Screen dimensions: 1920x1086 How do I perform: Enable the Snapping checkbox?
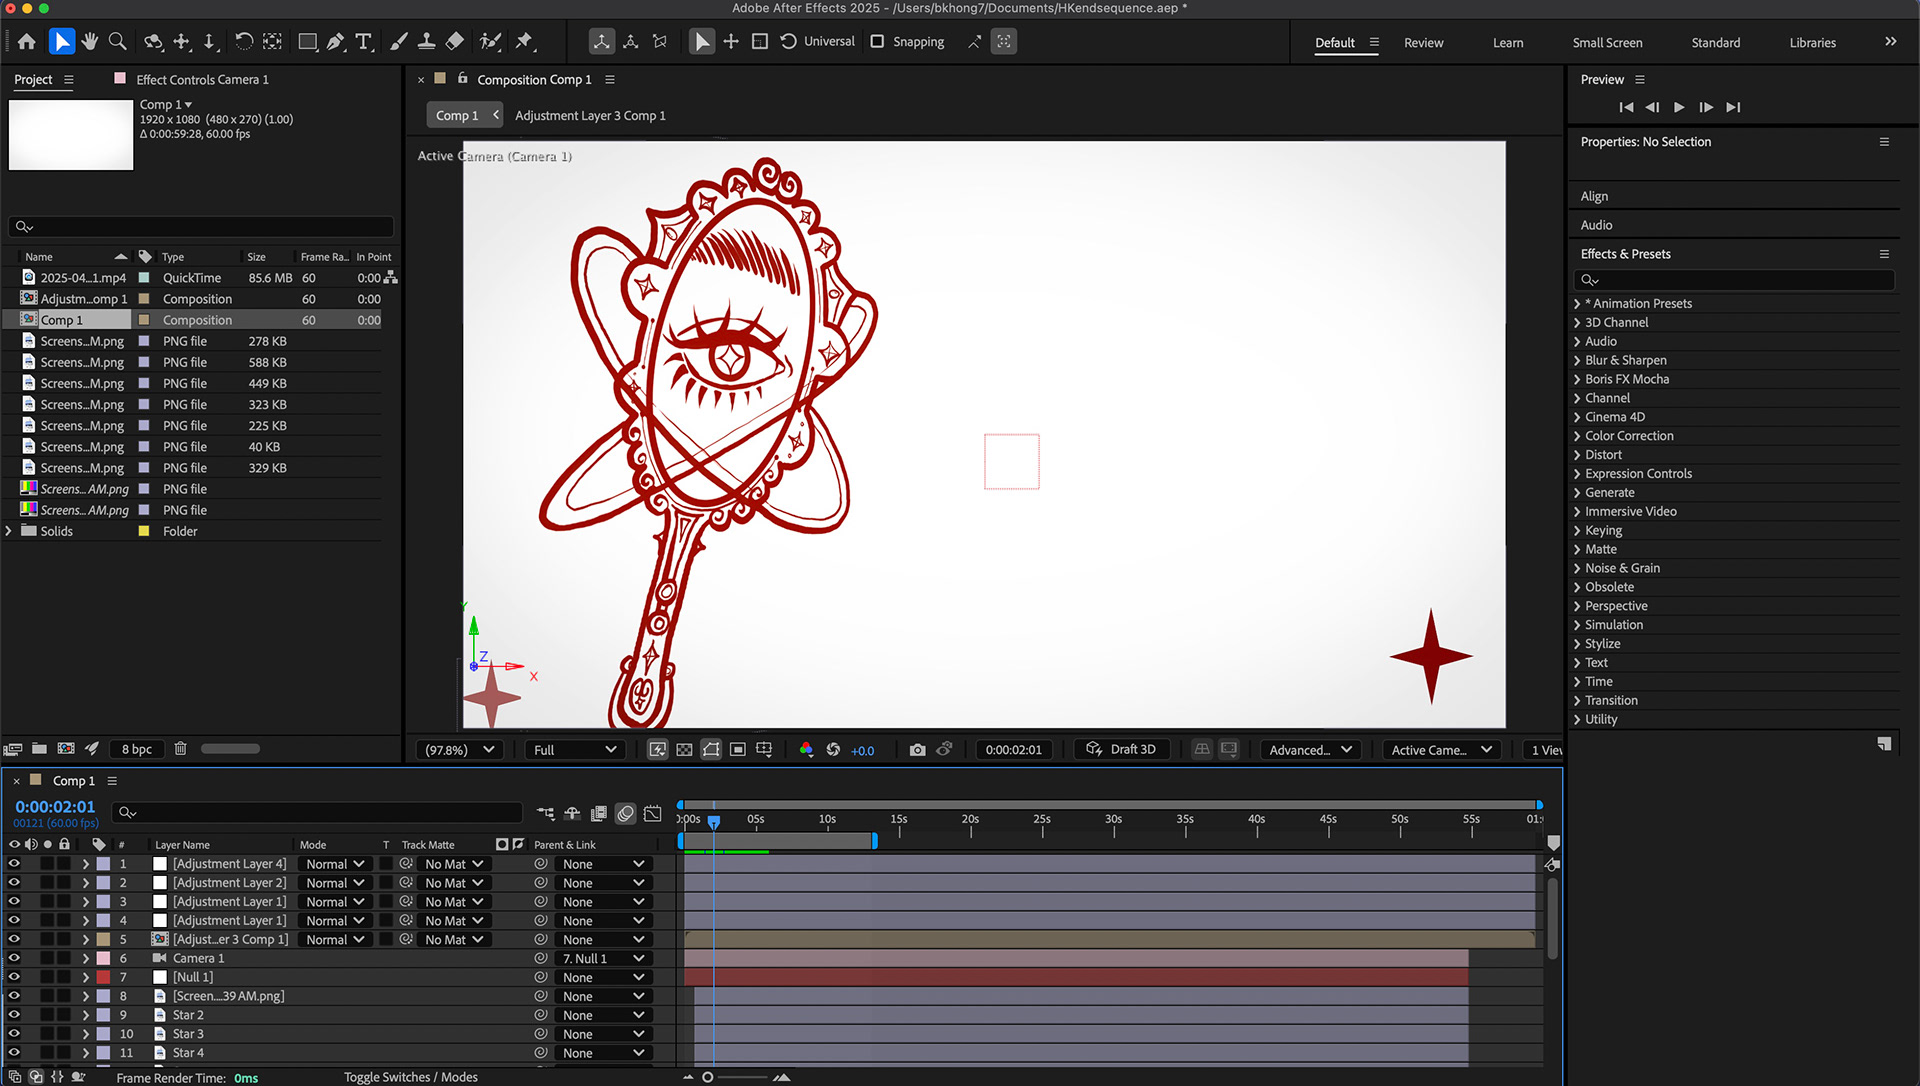click(877, 41)
